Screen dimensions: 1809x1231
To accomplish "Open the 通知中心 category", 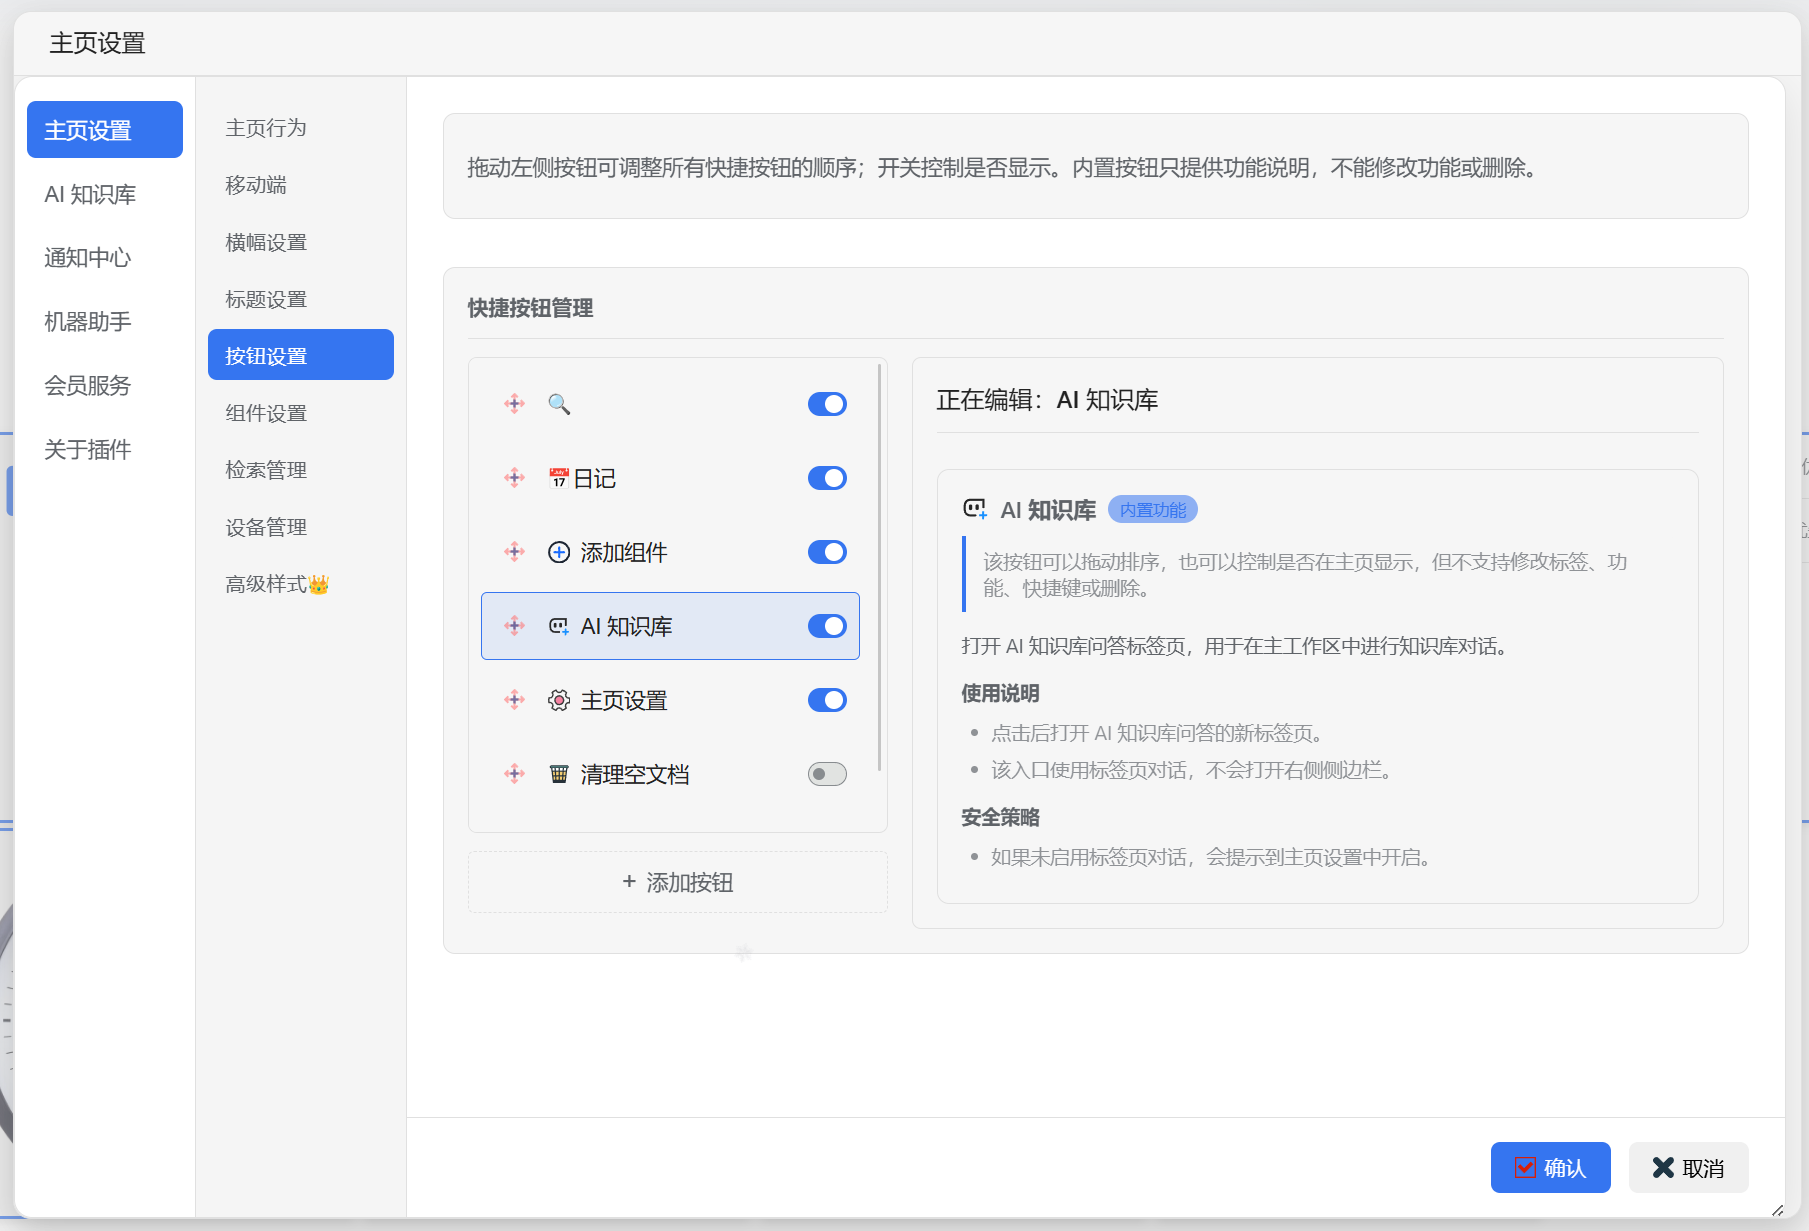I will point(105,258).
